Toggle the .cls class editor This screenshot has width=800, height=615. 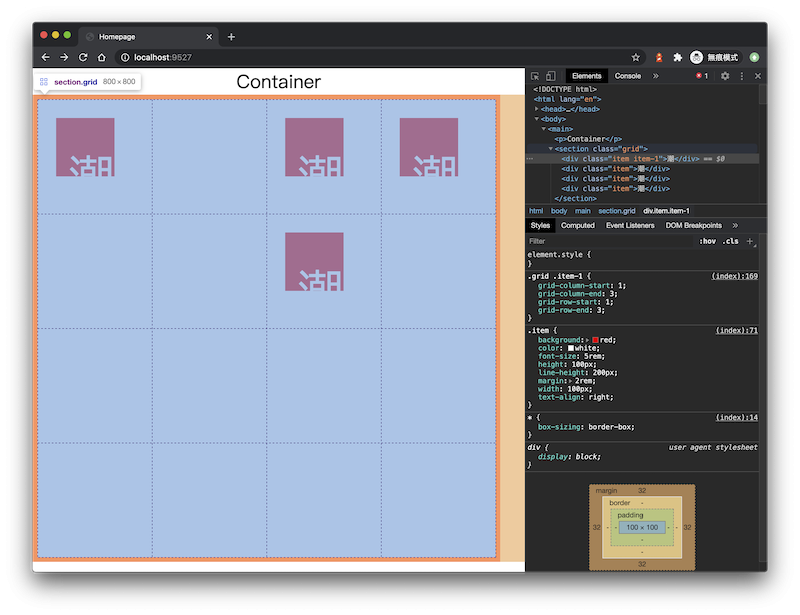coord(731,241)
